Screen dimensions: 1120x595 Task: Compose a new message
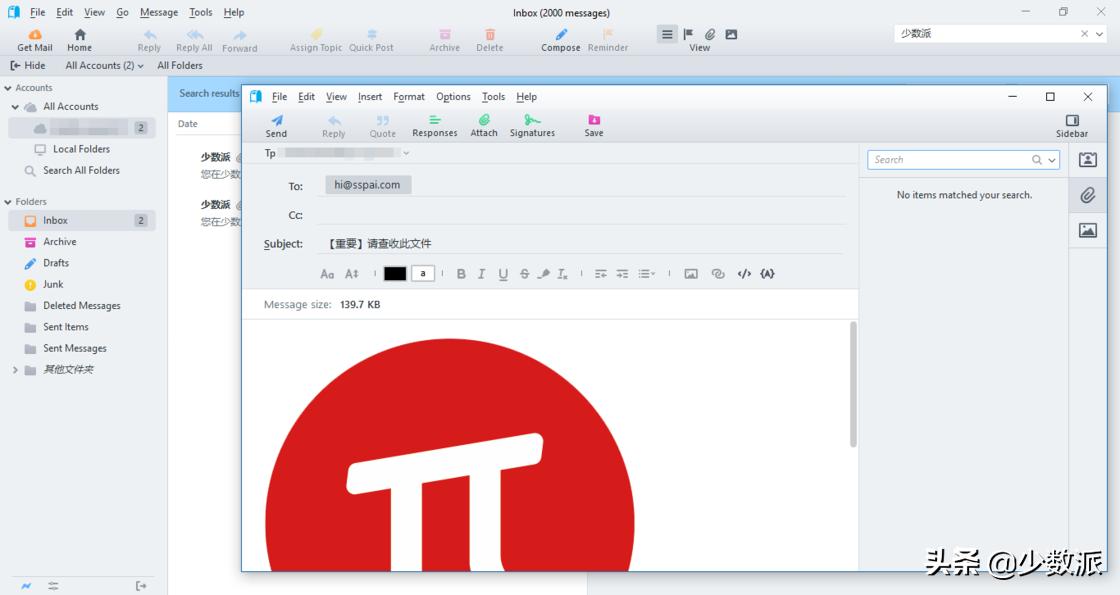coord(561,41)
